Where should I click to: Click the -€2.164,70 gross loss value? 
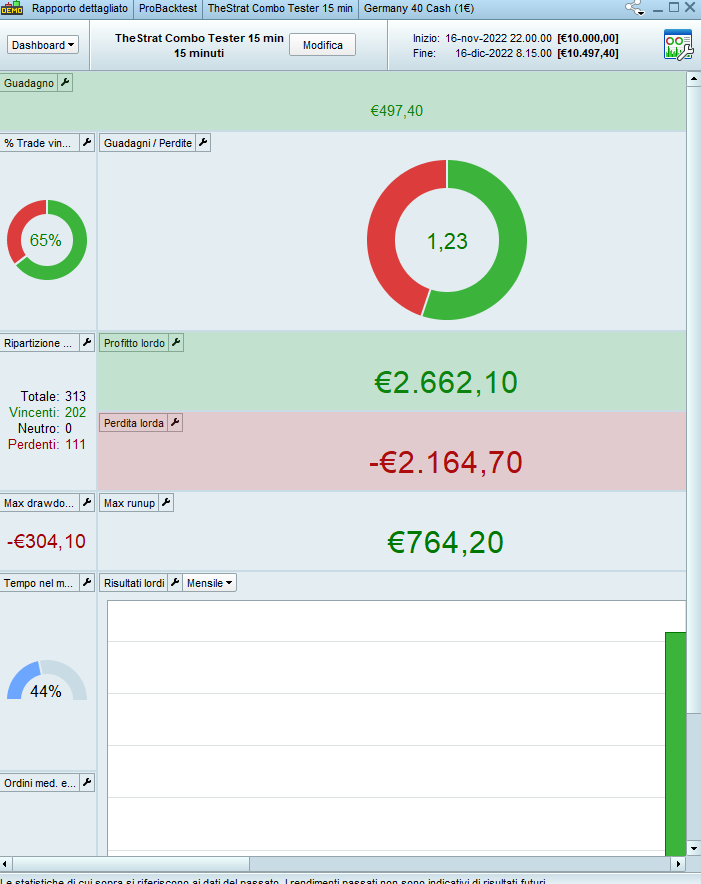(x=446, y=462)
